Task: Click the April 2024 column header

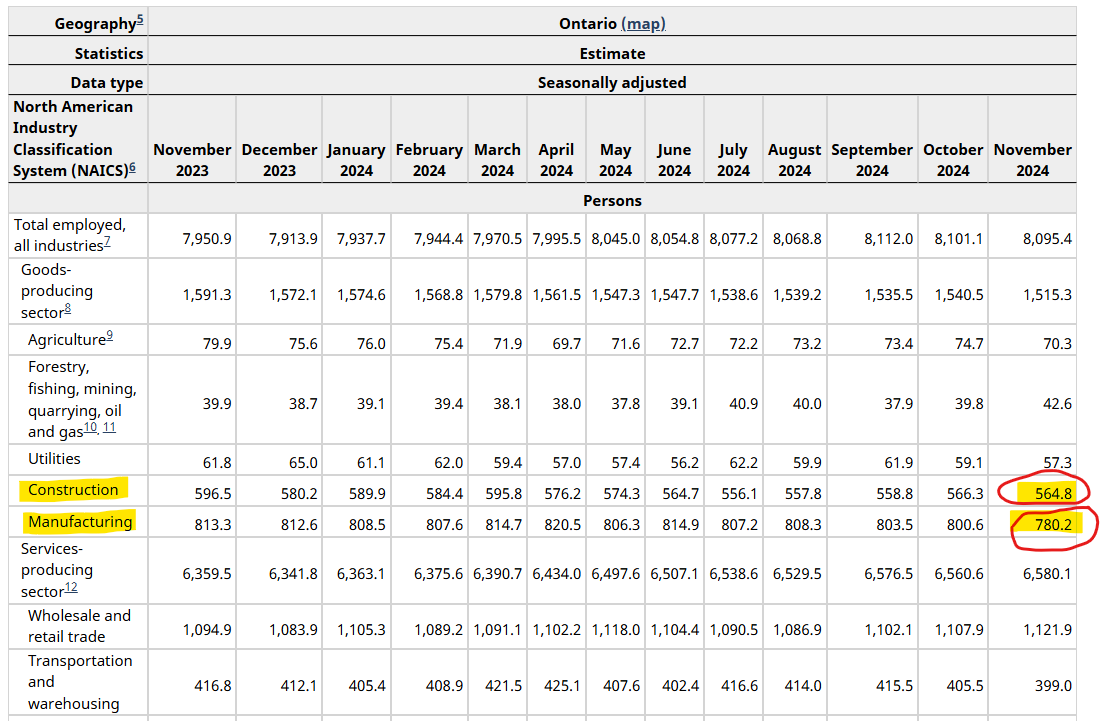Action: 557,160
